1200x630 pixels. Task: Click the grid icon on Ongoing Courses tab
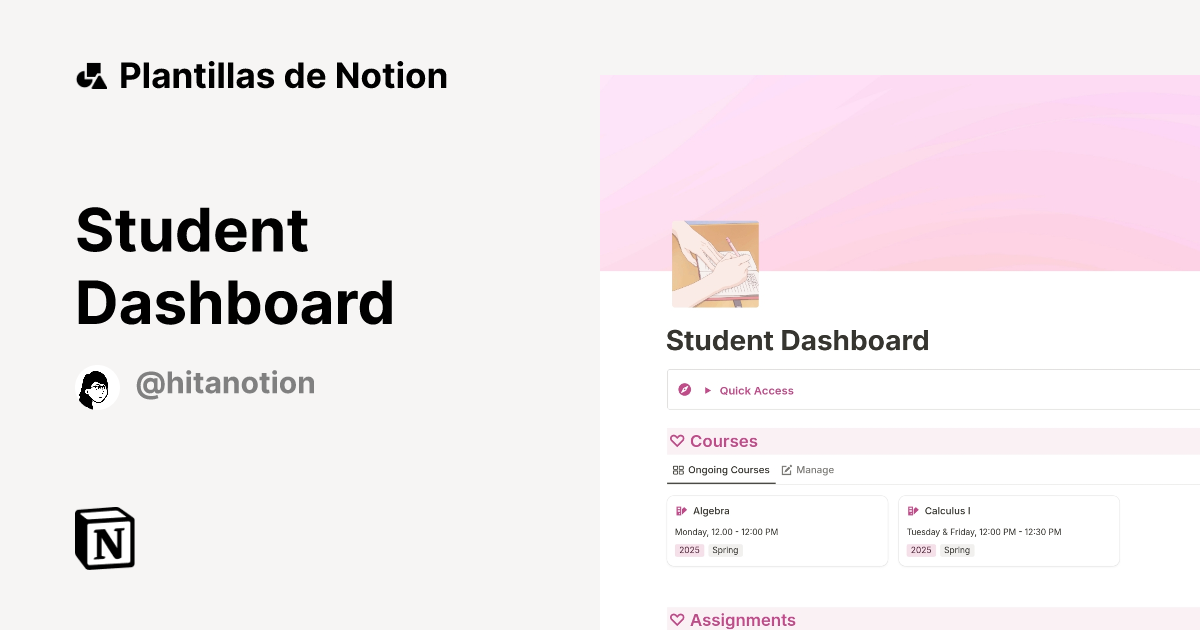coord(678,470)
